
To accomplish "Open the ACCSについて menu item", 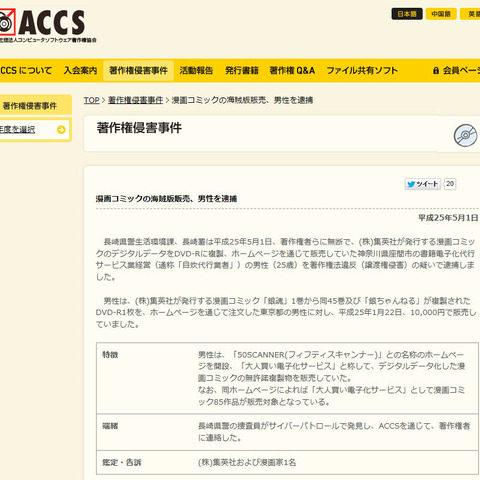I will [26, 71].
